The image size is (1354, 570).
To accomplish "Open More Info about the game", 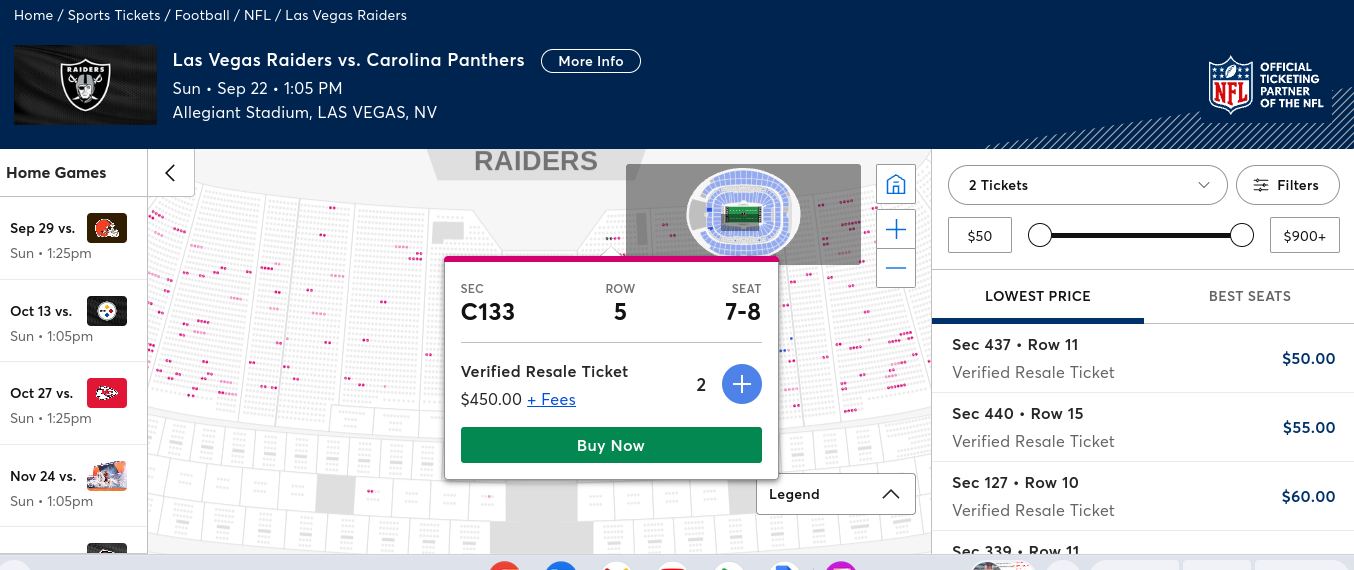I will [x=591, y=61].
